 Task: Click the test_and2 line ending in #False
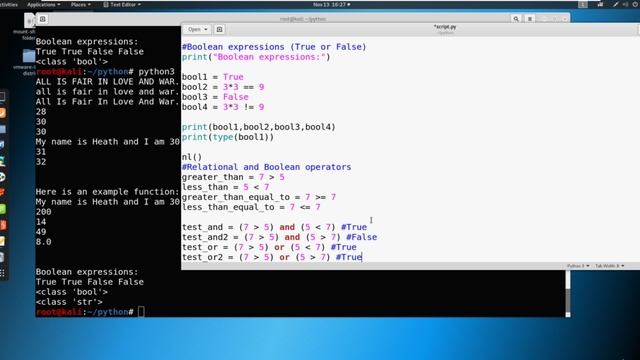click(x=279, y=237)
